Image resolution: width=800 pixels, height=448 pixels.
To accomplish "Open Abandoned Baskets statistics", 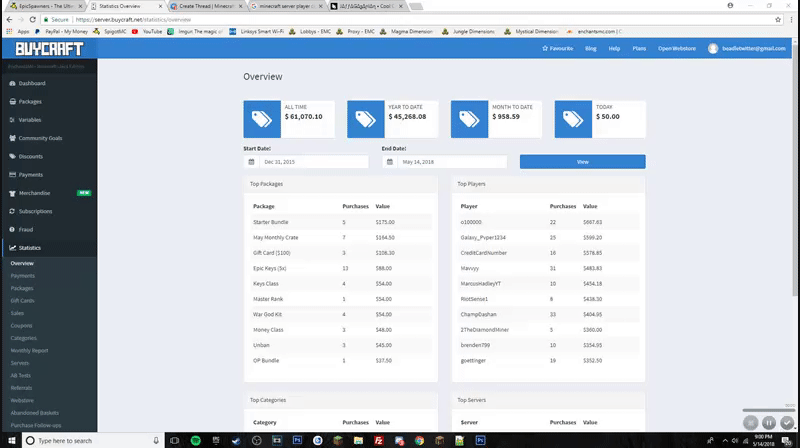I will (34, 413).
